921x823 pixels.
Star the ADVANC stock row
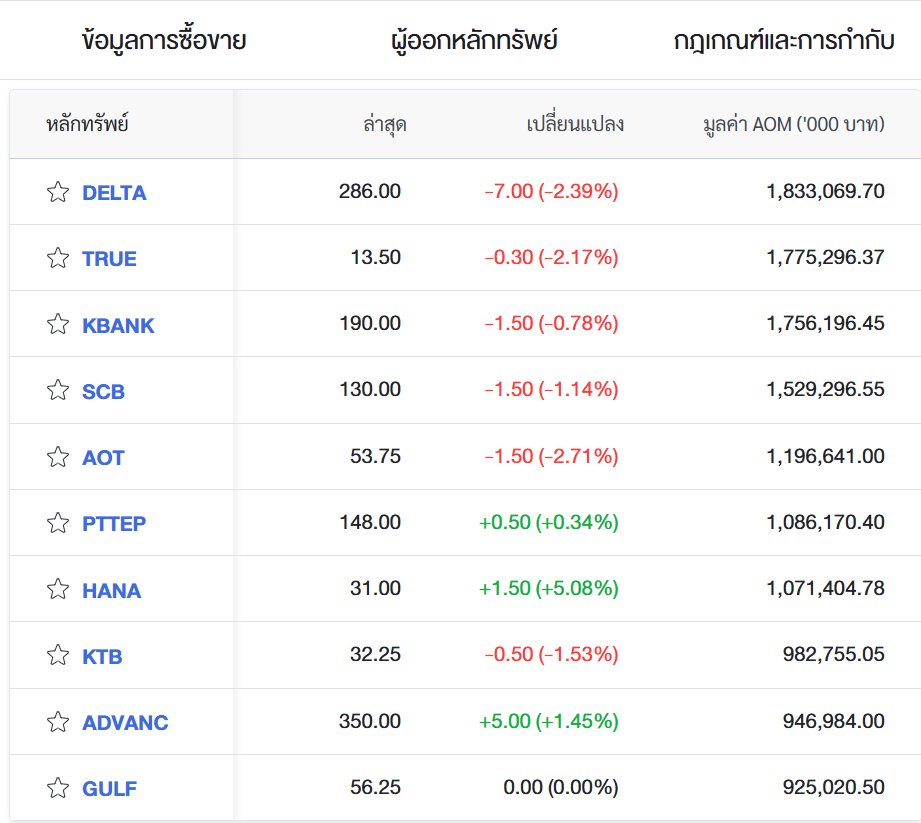(58, 722)
